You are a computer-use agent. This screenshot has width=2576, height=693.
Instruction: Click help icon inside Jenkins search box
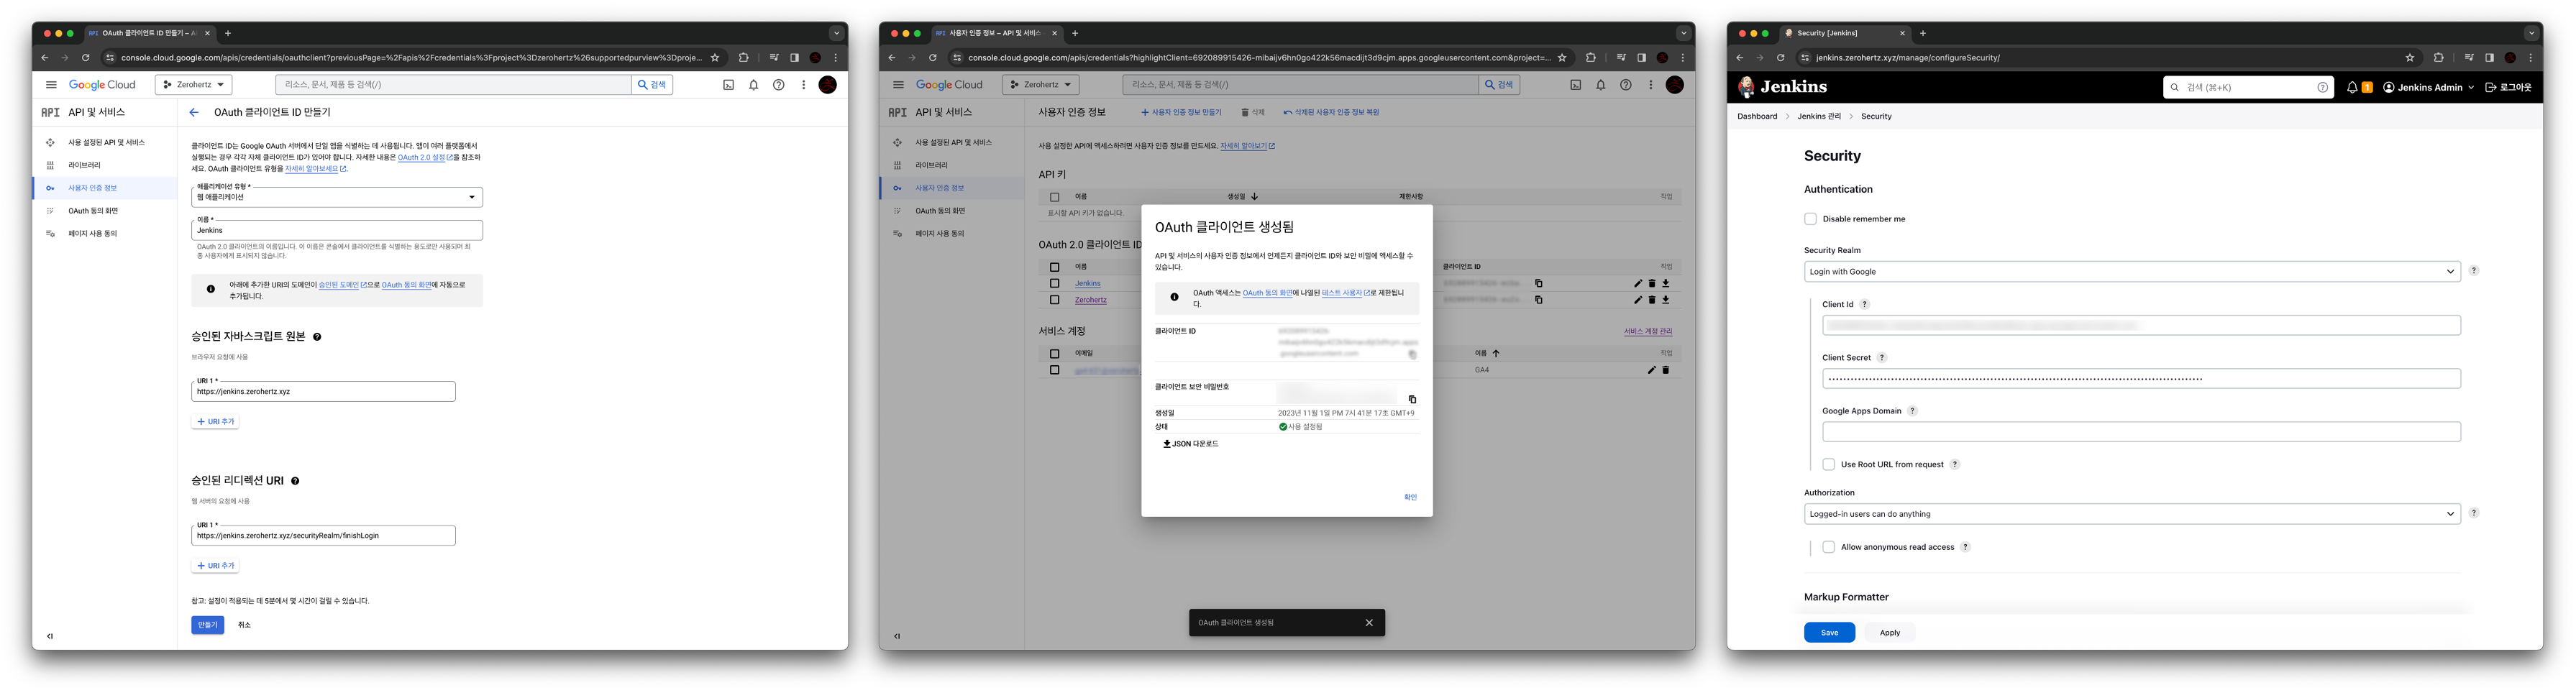click(x=2322, y=87)
